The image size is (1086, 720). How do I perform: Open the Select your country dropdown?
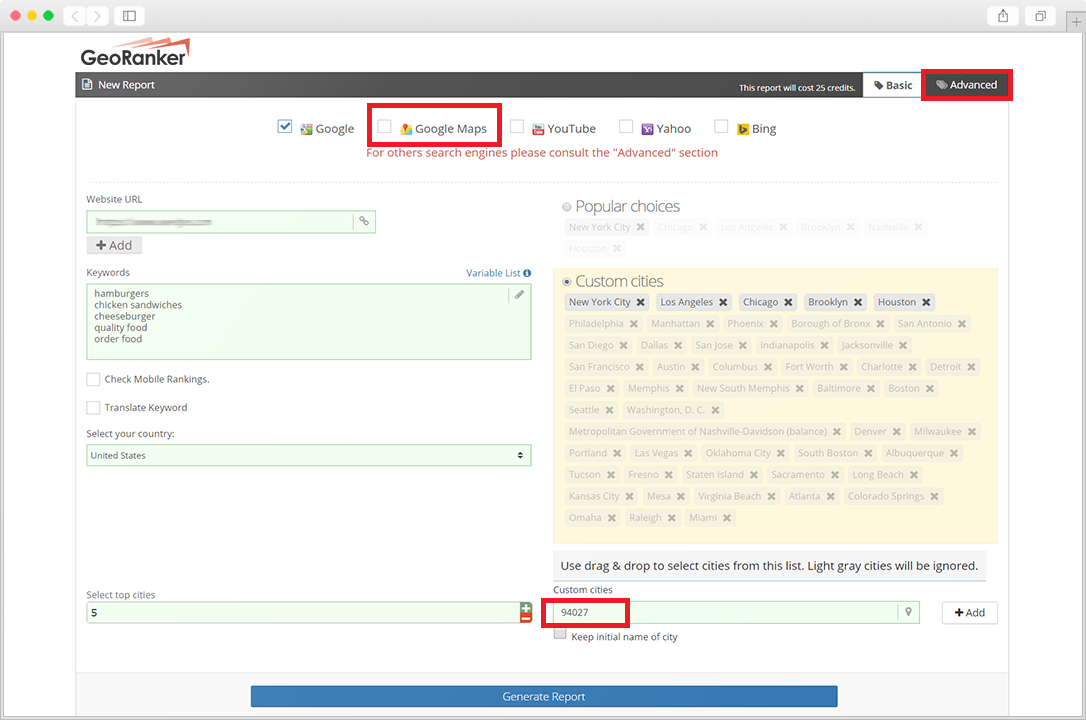point(309,456)
